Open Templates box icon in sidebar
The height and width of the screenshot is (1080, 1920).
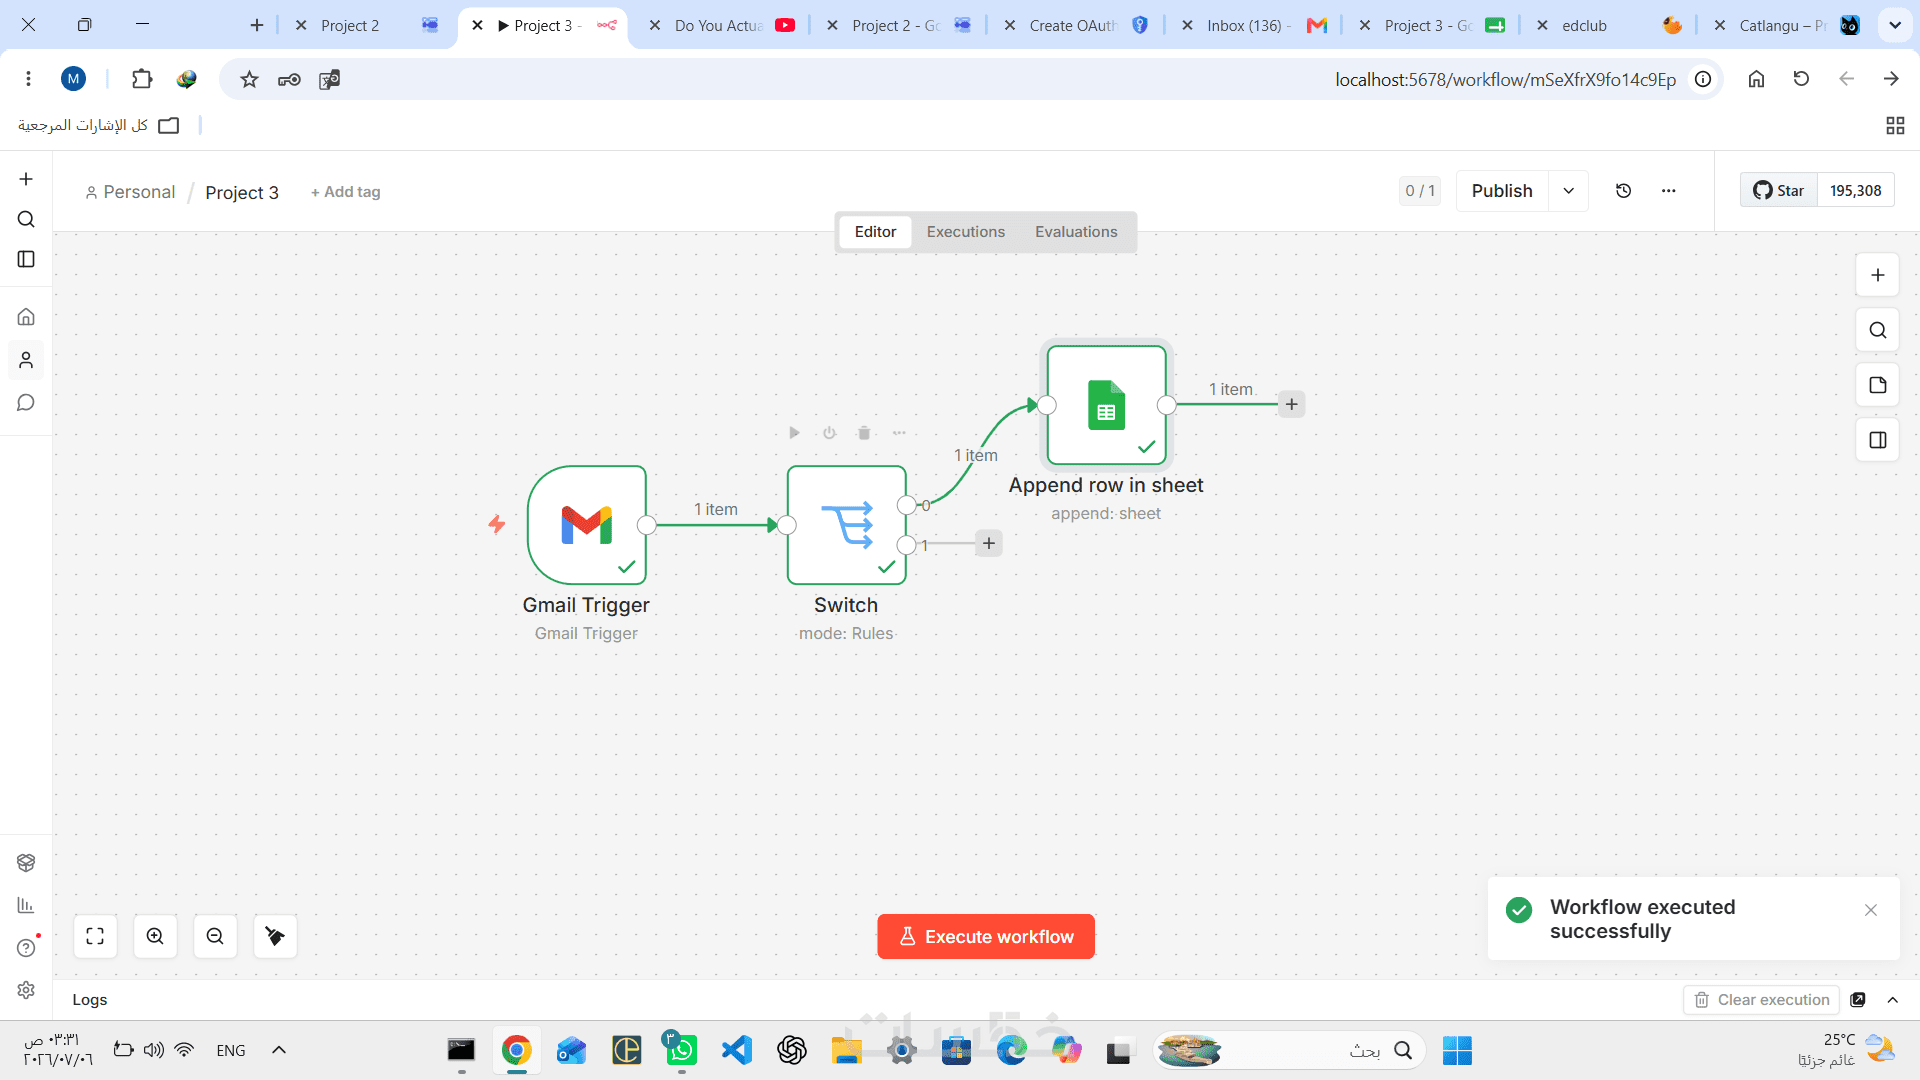26,863
